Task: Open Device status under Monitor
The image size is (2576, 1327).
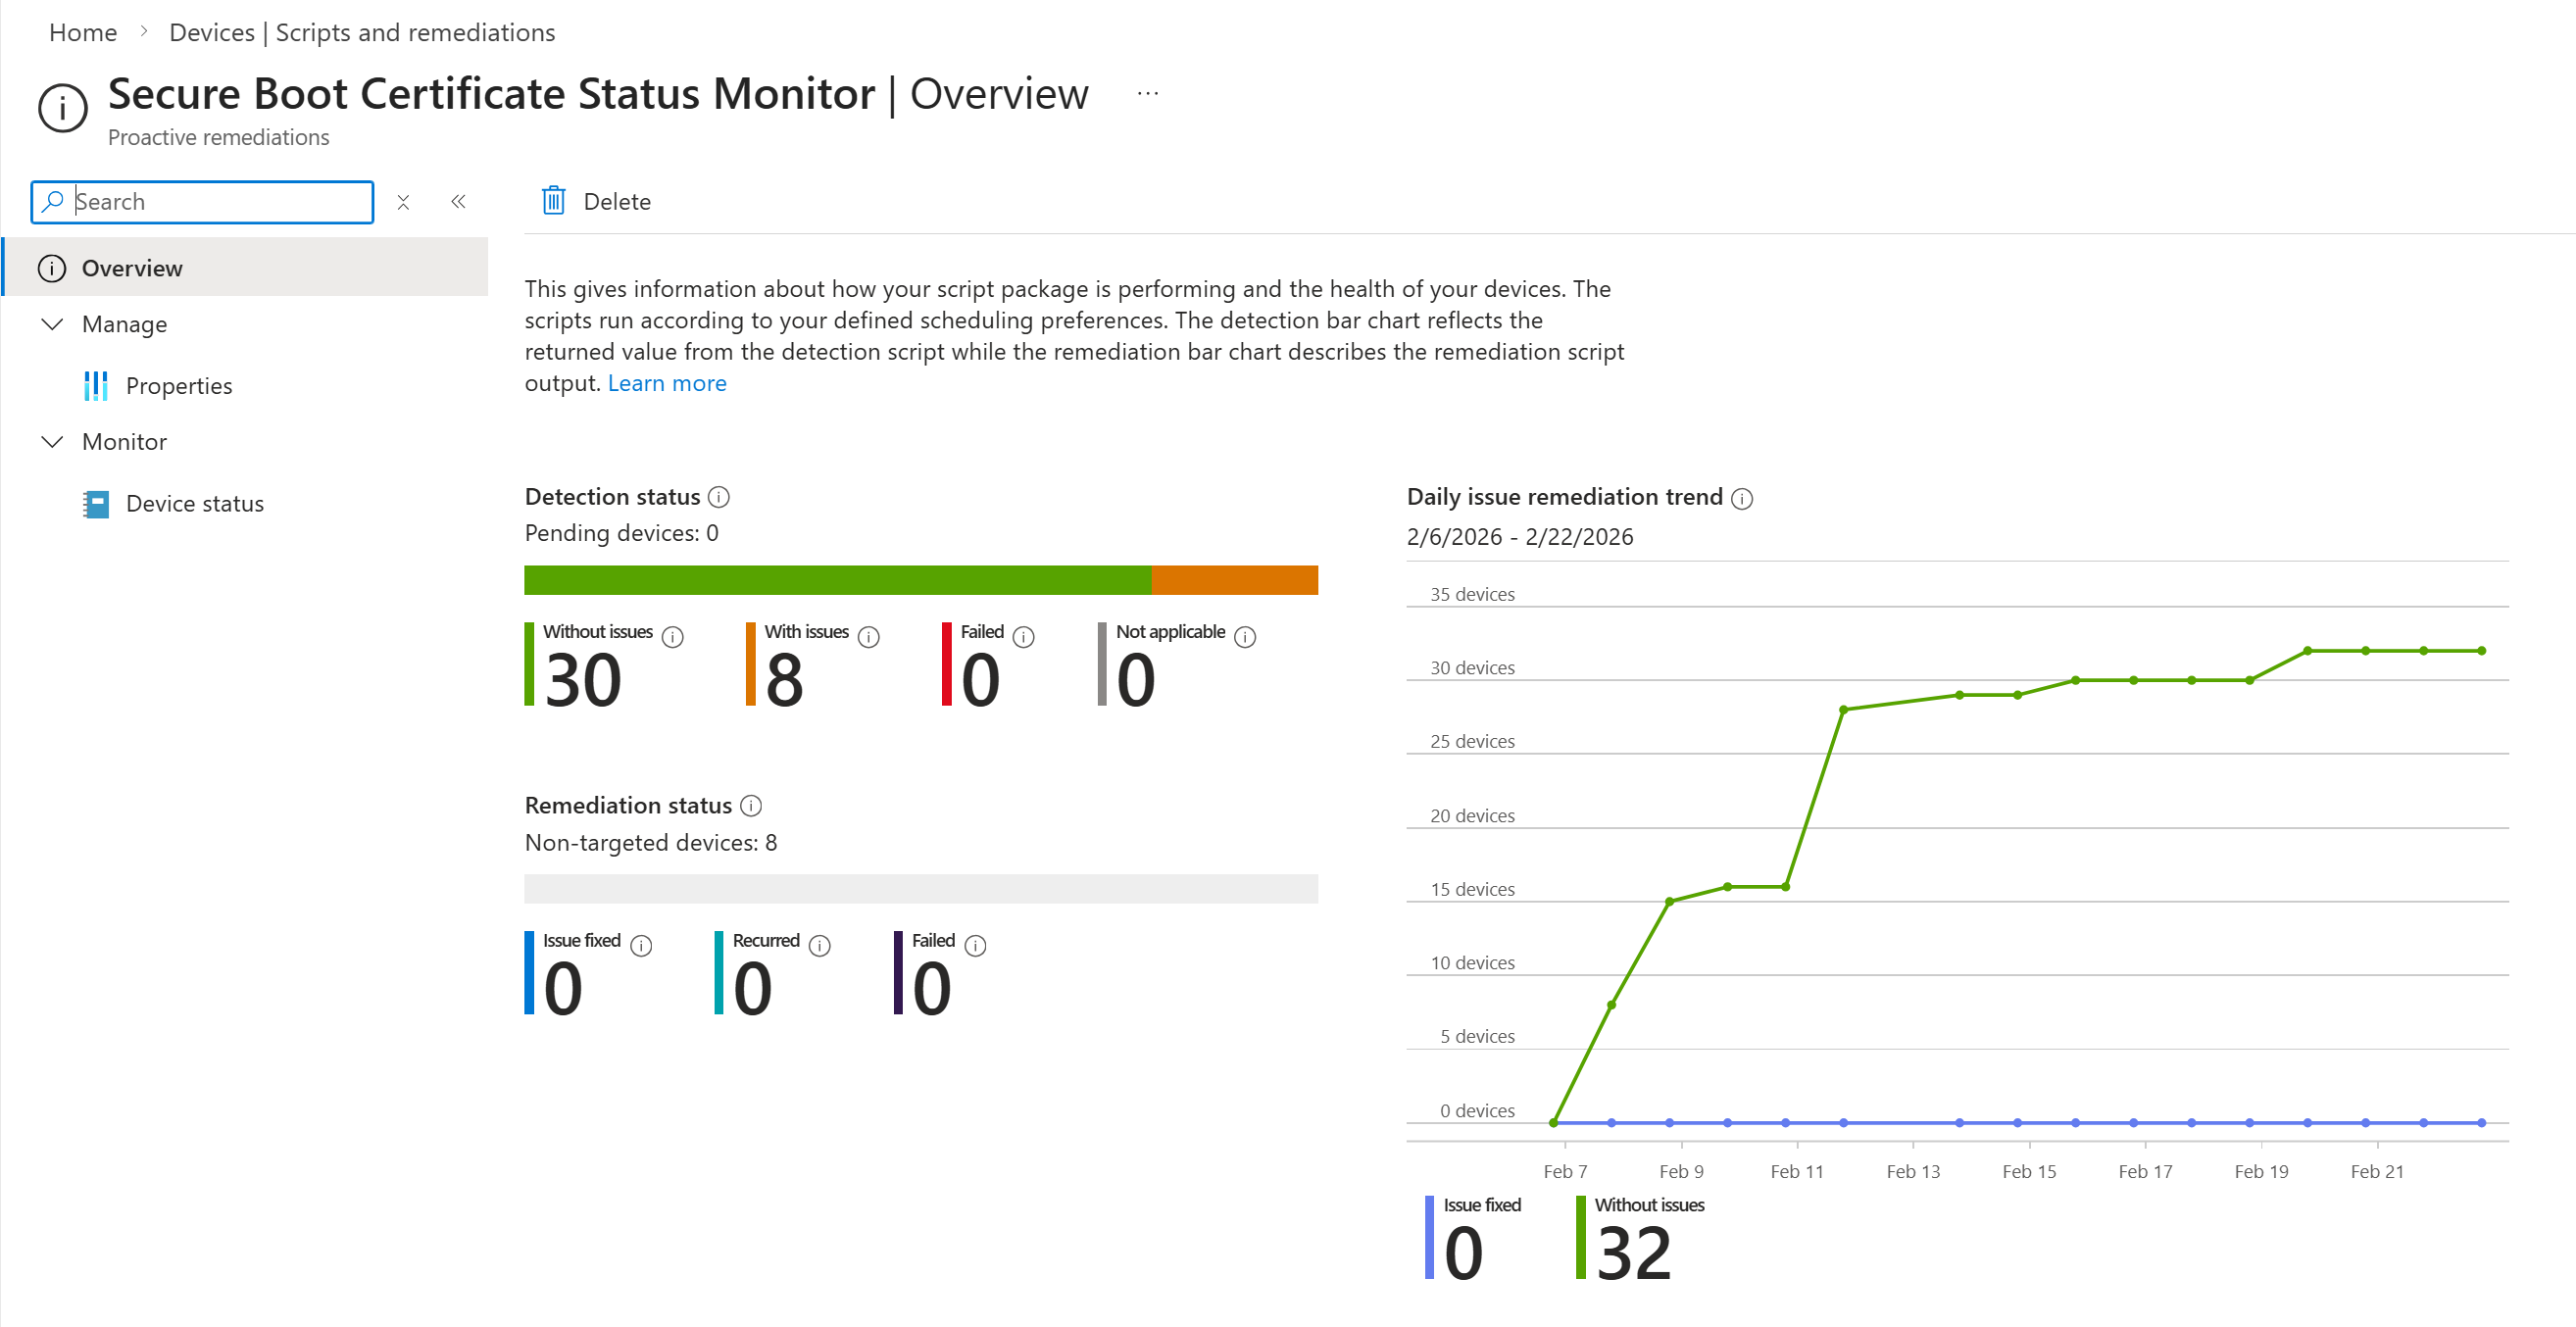Action: [195, 503]
